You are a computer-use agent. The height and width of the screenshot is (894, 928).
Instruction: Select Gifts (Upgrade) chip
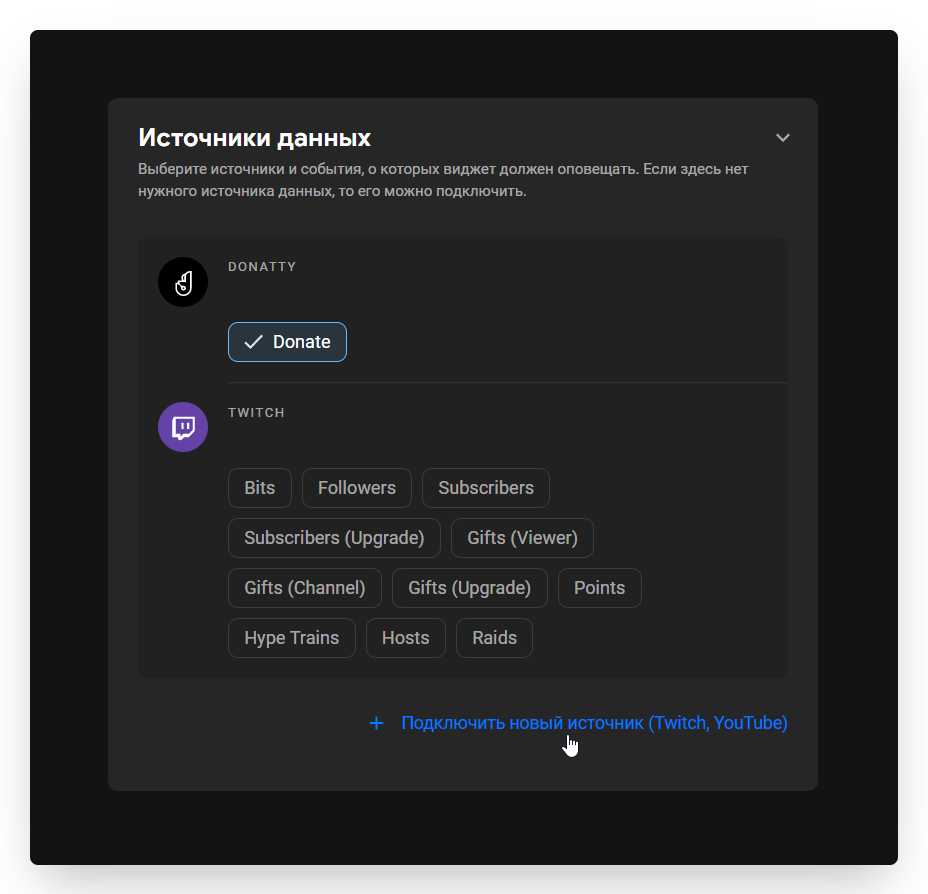(x=469, y=588)
